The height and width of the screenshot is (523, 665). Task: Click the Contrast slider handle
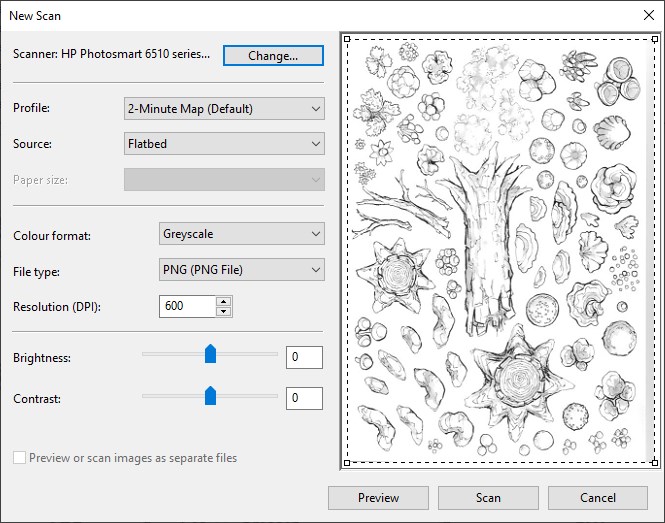210,396
